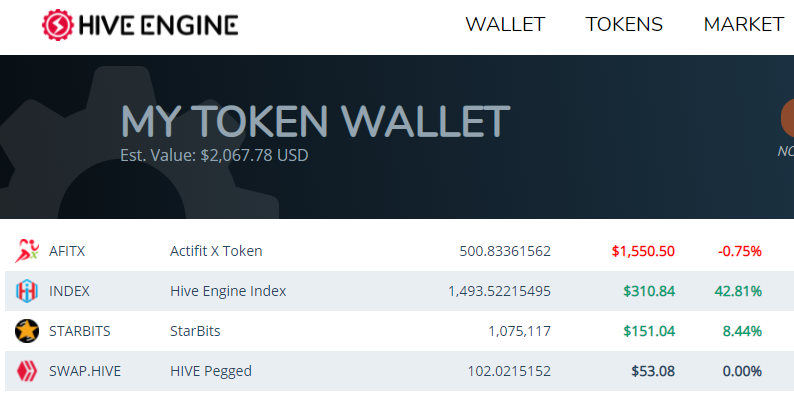This screenshot has height=396, width=794.
Task: Click the 42.81% change
Action: pyautogui.click(x=738, y=291)
